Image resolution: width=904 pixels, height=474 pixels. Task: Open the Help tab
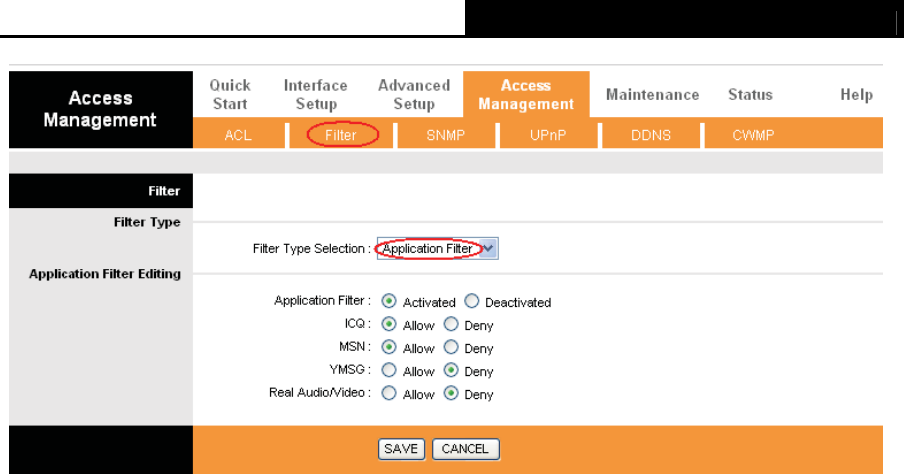[856, 95]
